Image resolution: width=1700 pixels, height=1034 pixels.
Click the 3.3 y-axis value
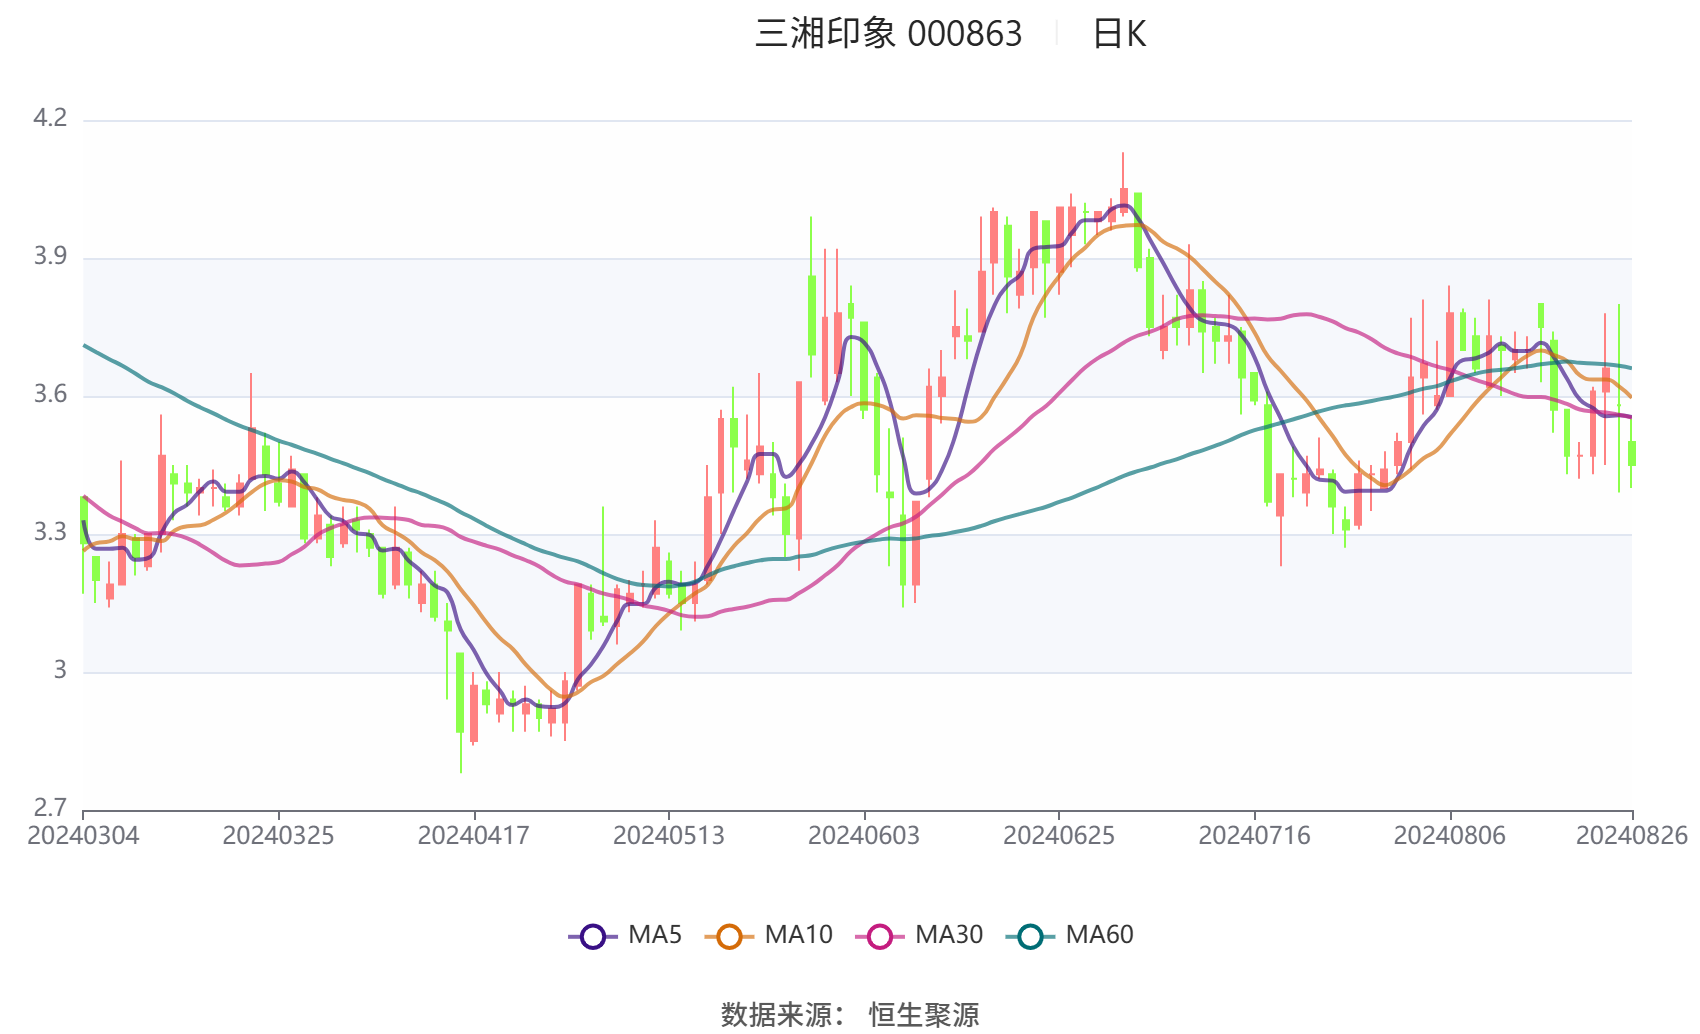(x=50, y=532)
